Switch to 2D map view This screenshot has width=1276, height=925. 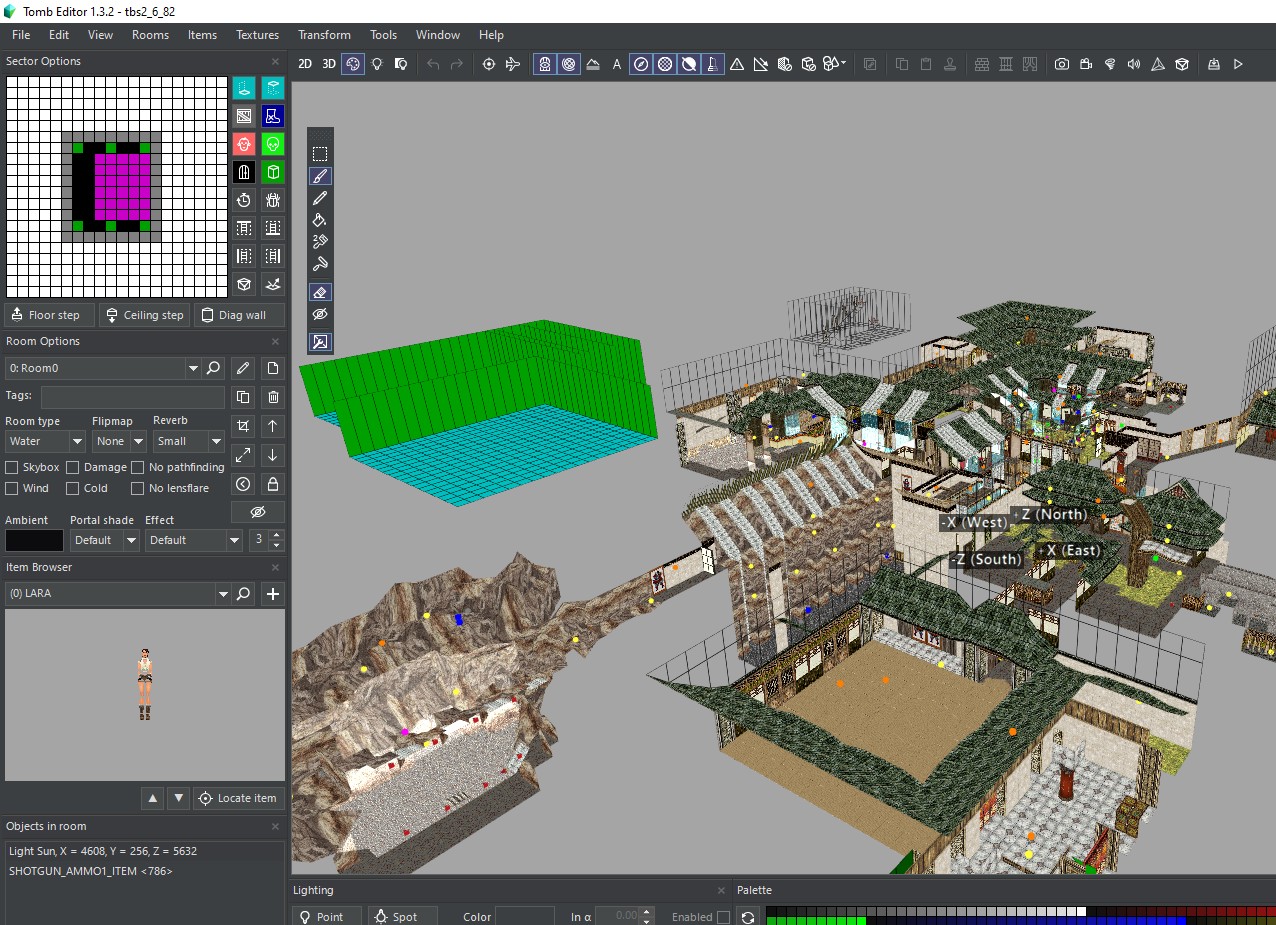(x=305, y=64)
